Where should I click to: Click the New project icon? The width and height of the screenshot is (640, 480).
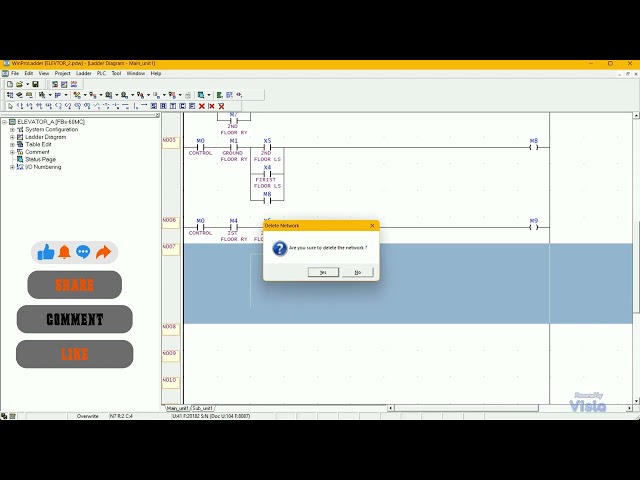(10, 84)
